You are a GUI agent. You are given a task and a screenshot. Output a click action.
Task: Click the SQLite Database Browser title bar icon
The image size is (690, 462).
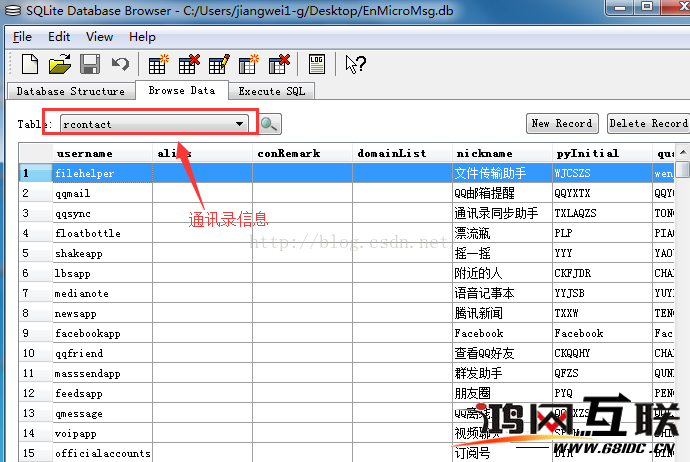[x=12, y=11]
